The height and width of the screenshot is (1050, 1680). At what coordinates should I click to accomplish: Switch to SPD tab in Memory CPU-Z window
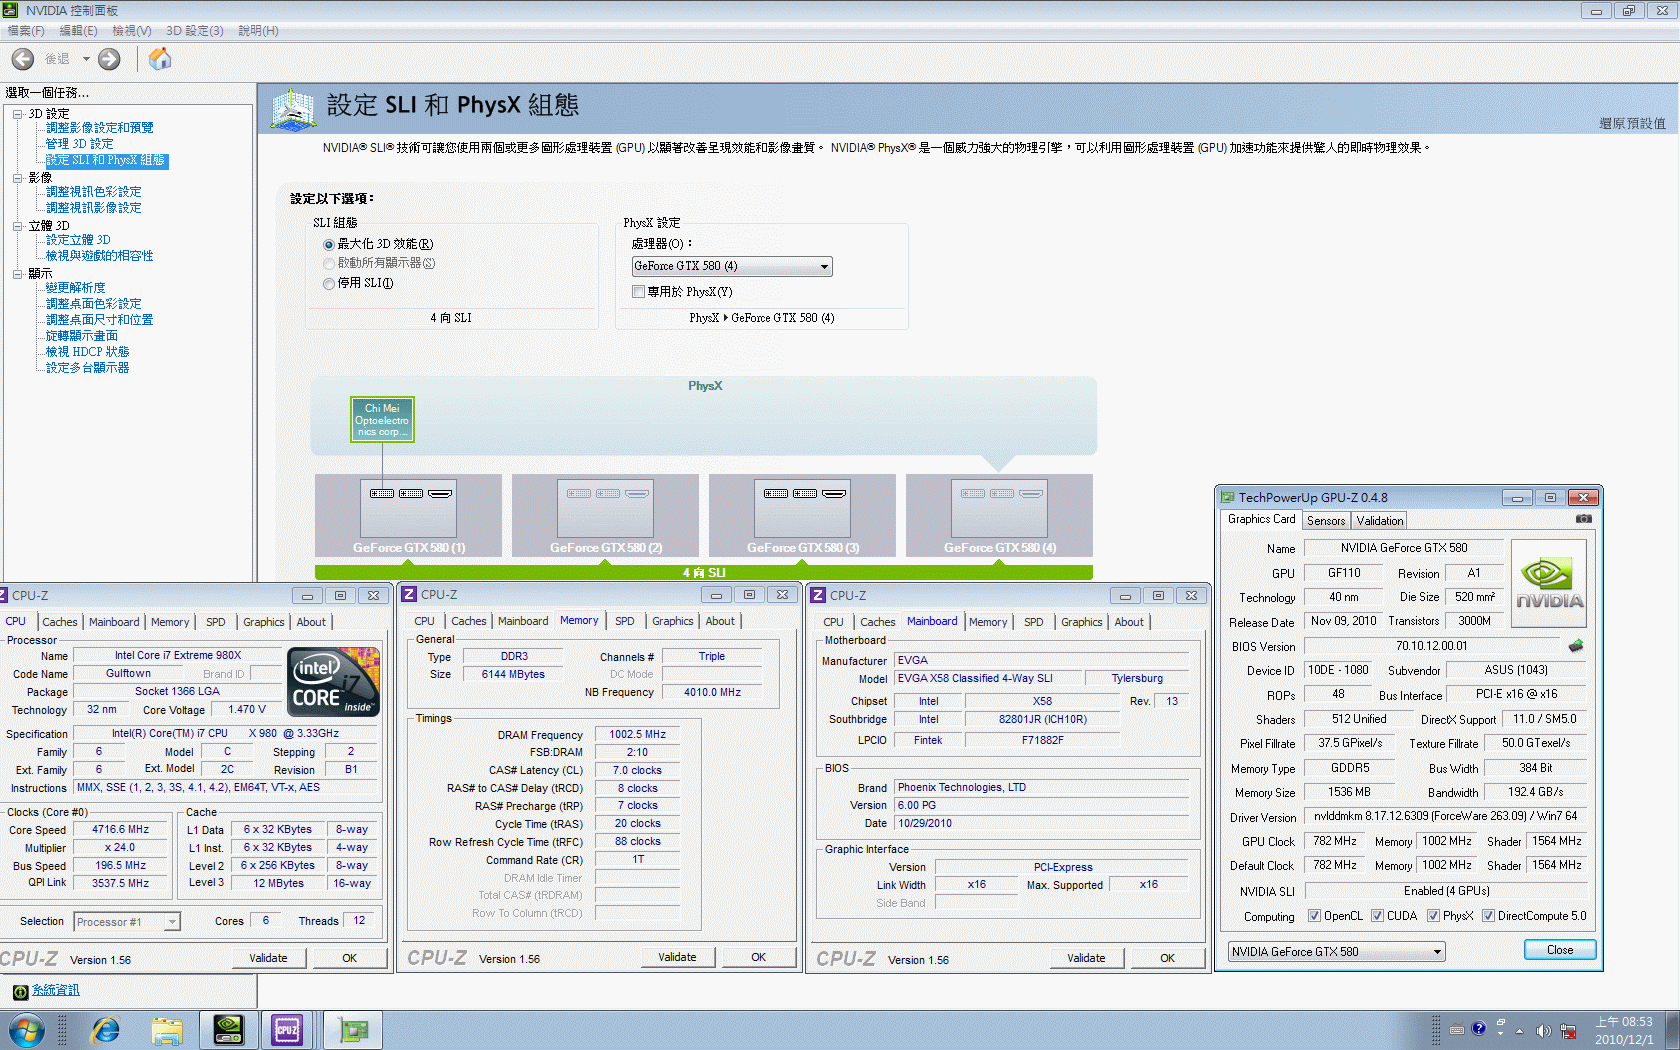625,621
